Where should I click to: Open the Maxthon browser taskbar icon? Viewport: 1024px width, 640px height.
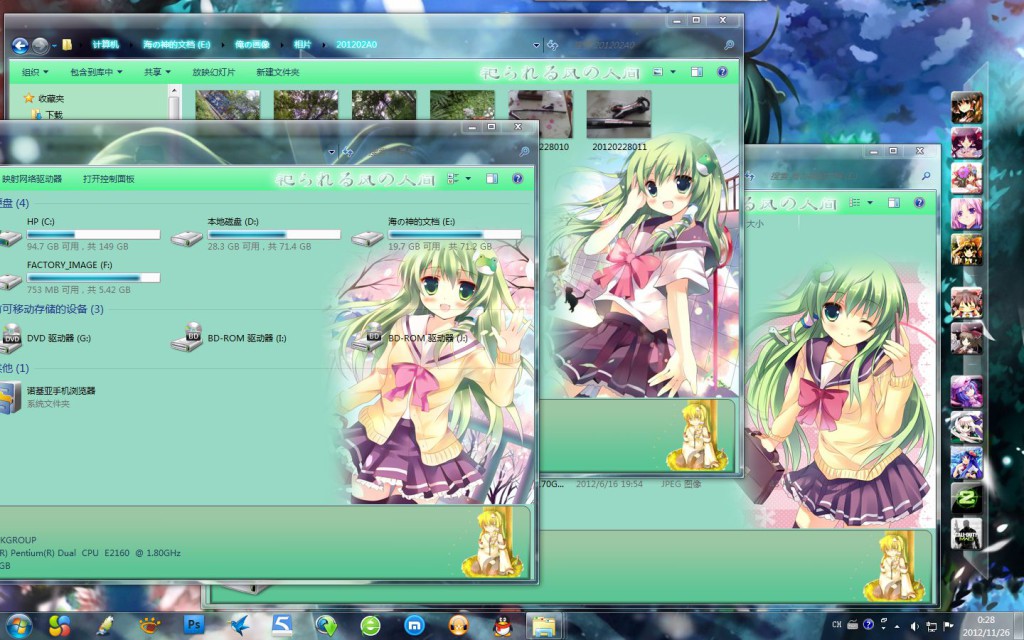414,626
